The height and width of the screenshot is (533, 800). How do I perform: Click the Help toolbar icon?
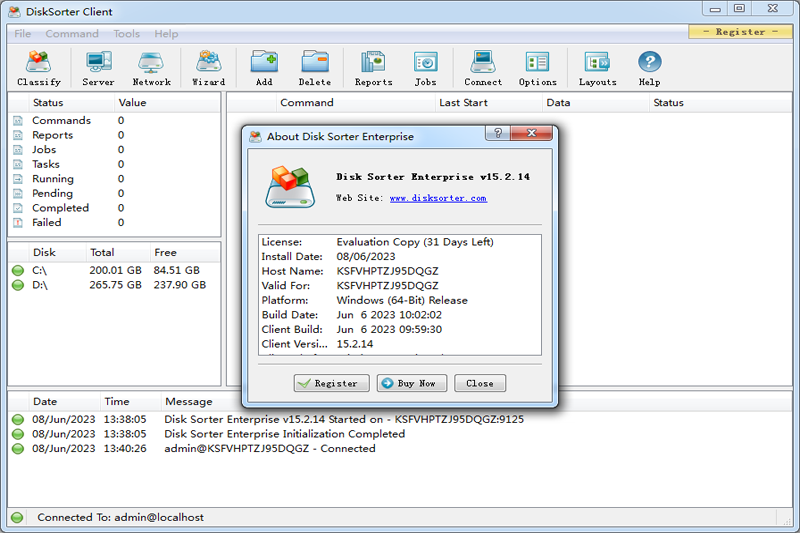(649, 68)
